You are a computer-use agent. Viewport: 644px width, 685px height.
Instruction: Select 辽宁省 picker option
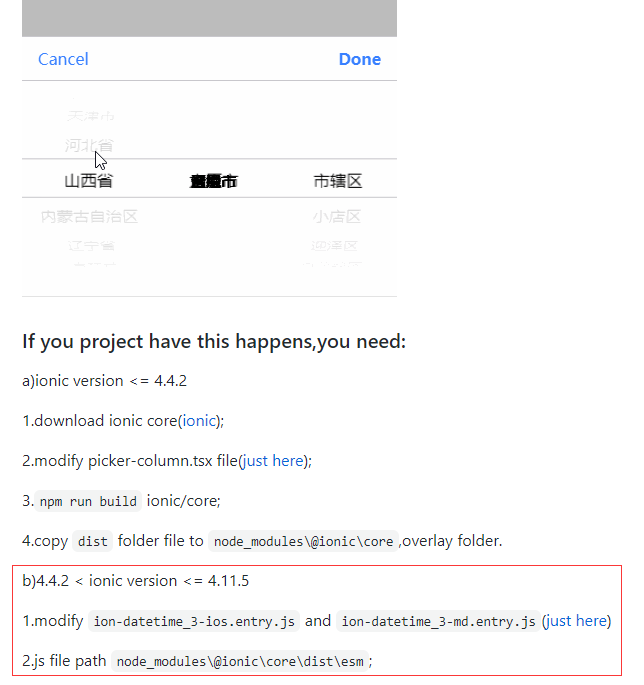(x=91, y=246)
